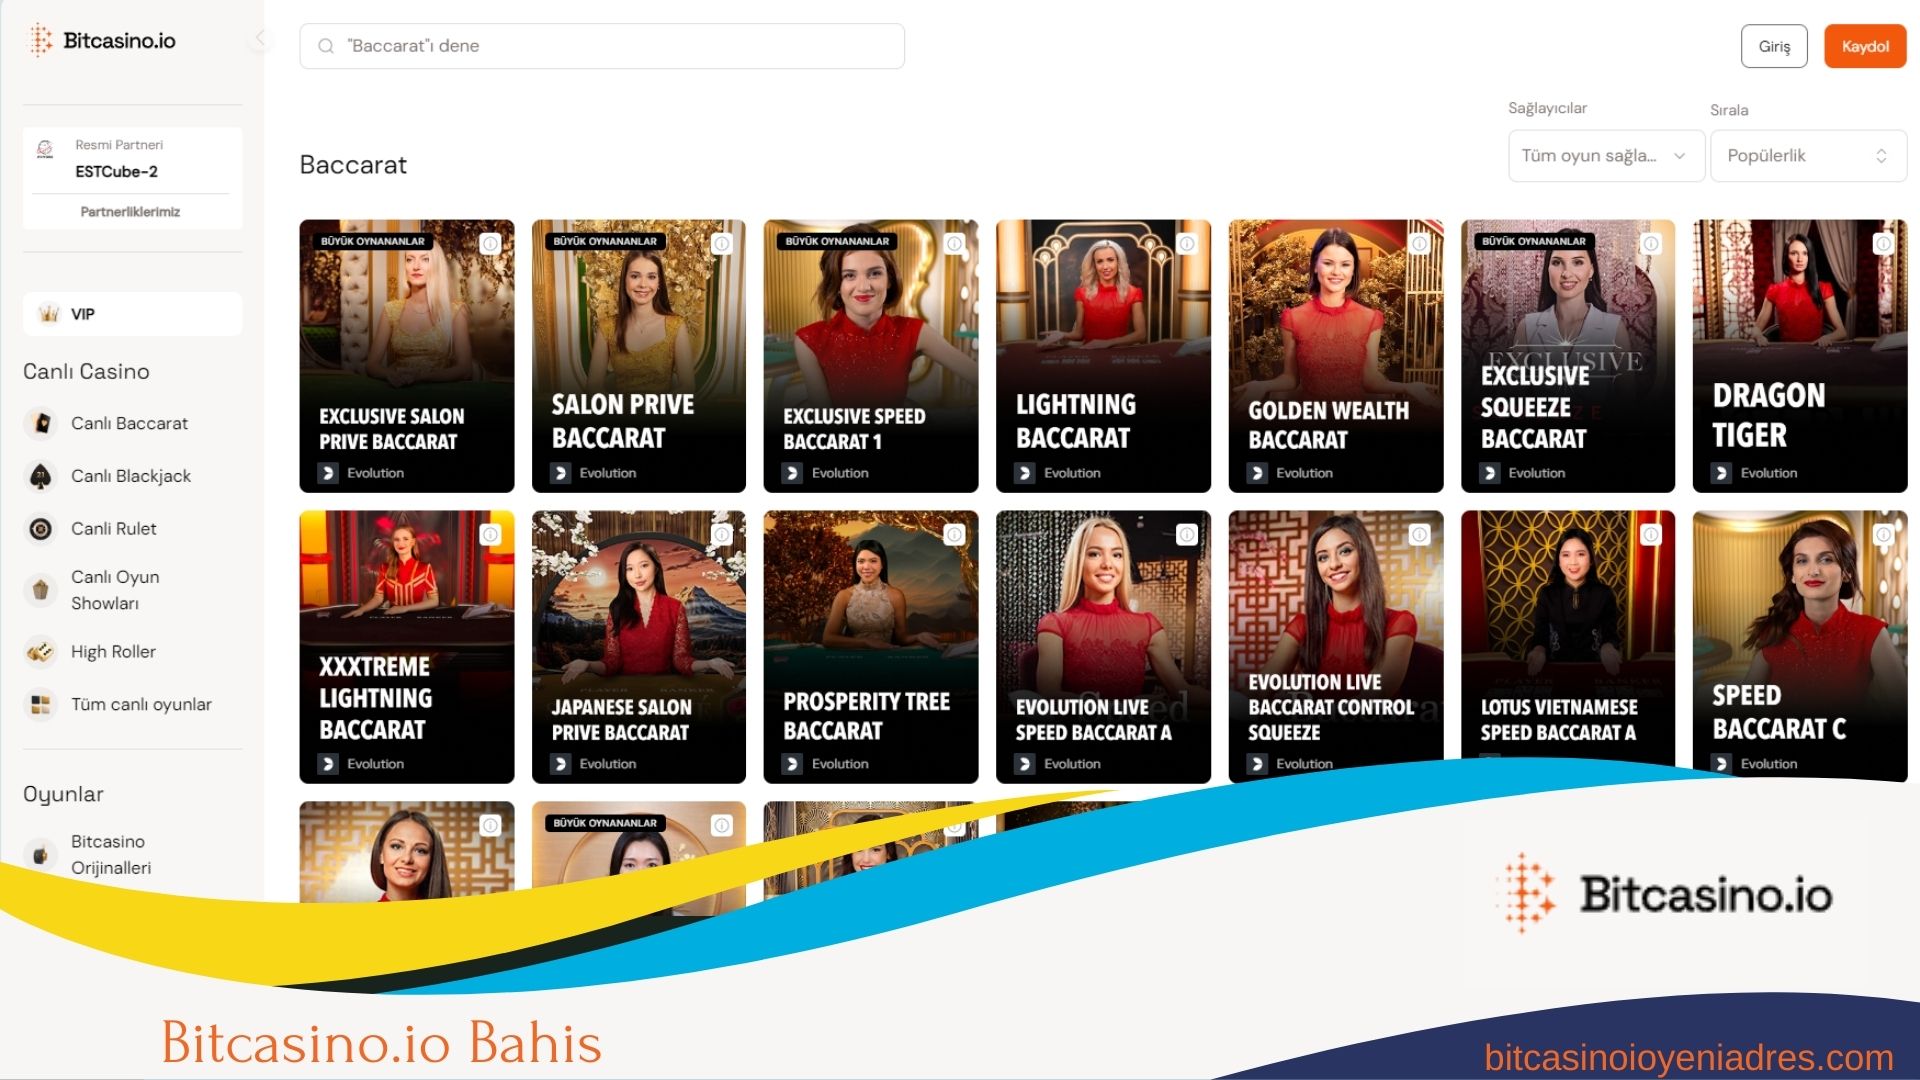Click the Bitcasino Orijinalleri icon
The height and width of the screenshot is (1080, 1920).
pos(41,855)
